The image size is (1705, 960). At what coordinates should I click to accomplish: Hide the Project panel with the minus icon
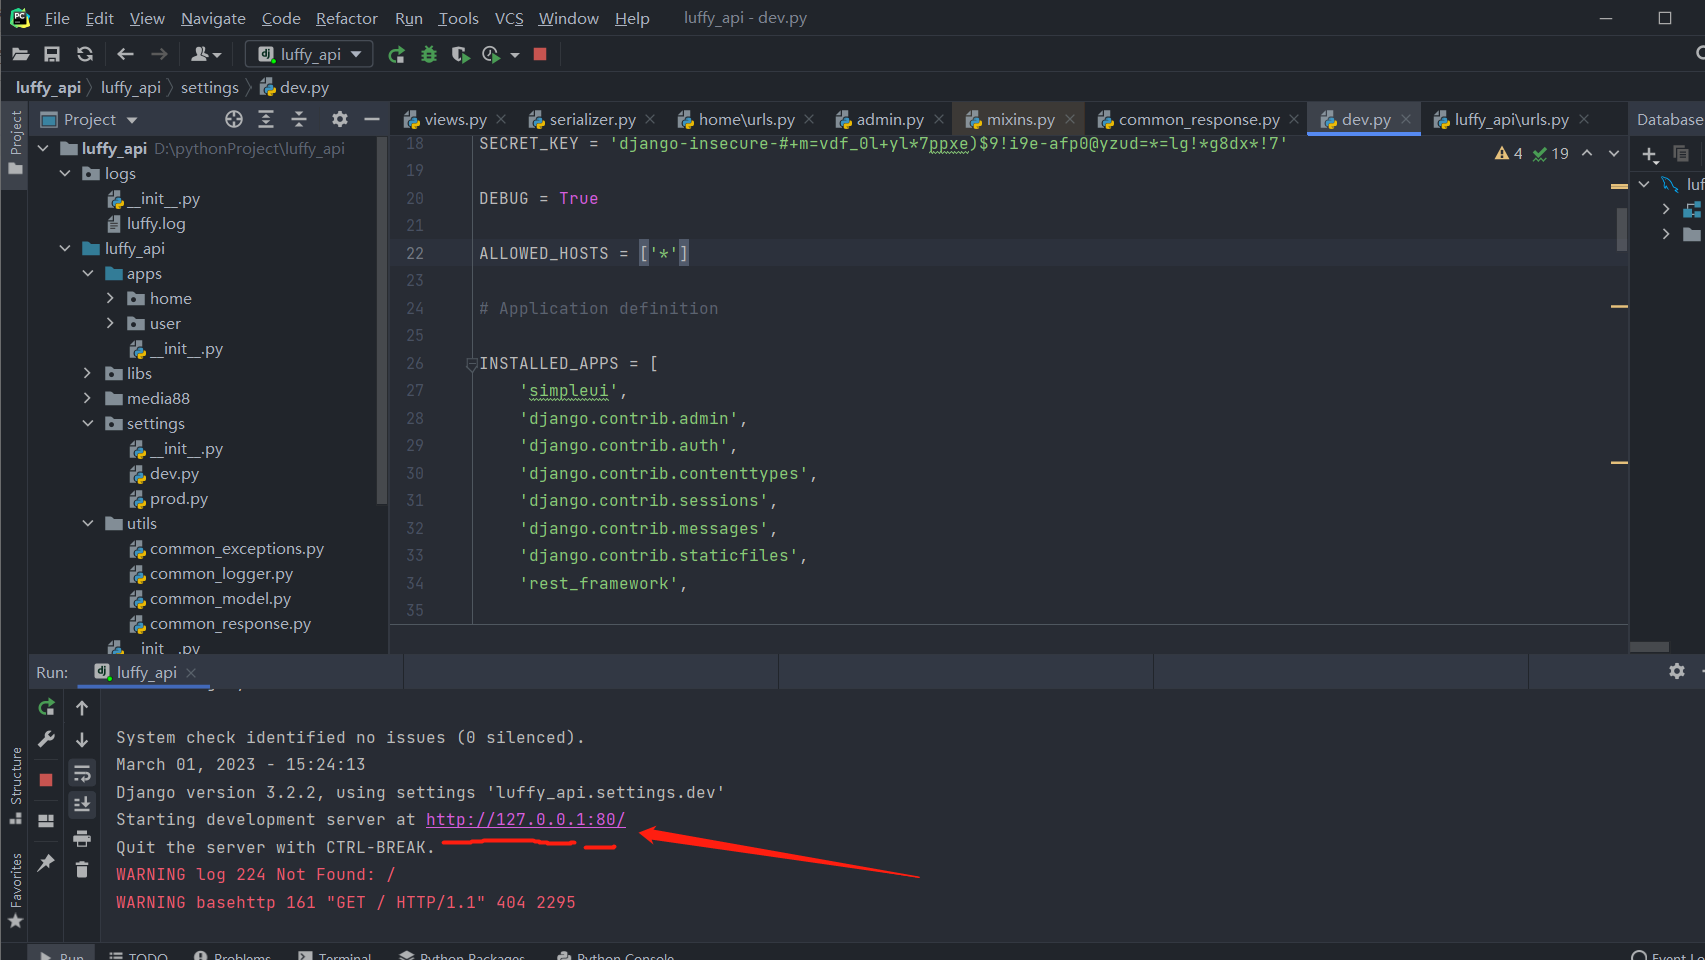tap(372, 119)
